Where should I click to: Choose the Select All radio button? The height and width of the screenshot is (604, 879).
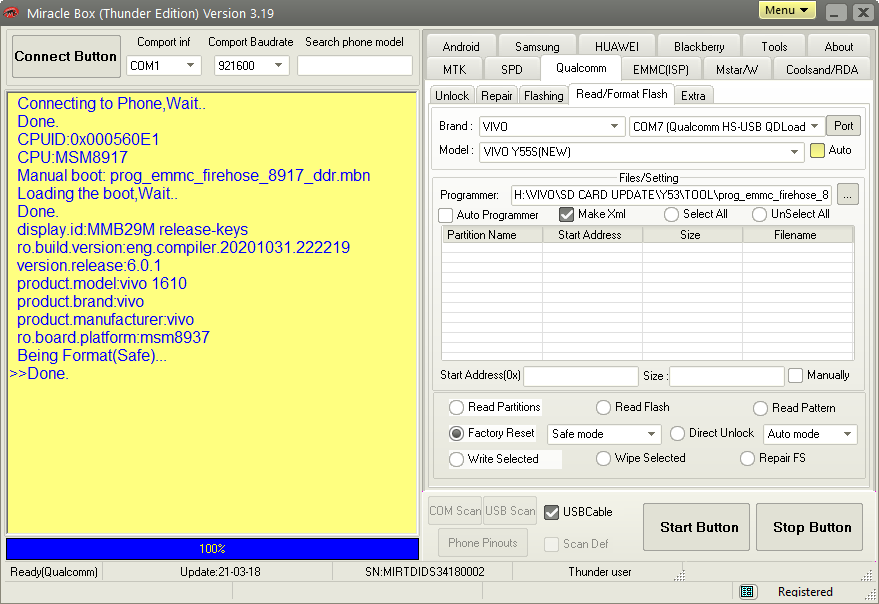[671, 214]
